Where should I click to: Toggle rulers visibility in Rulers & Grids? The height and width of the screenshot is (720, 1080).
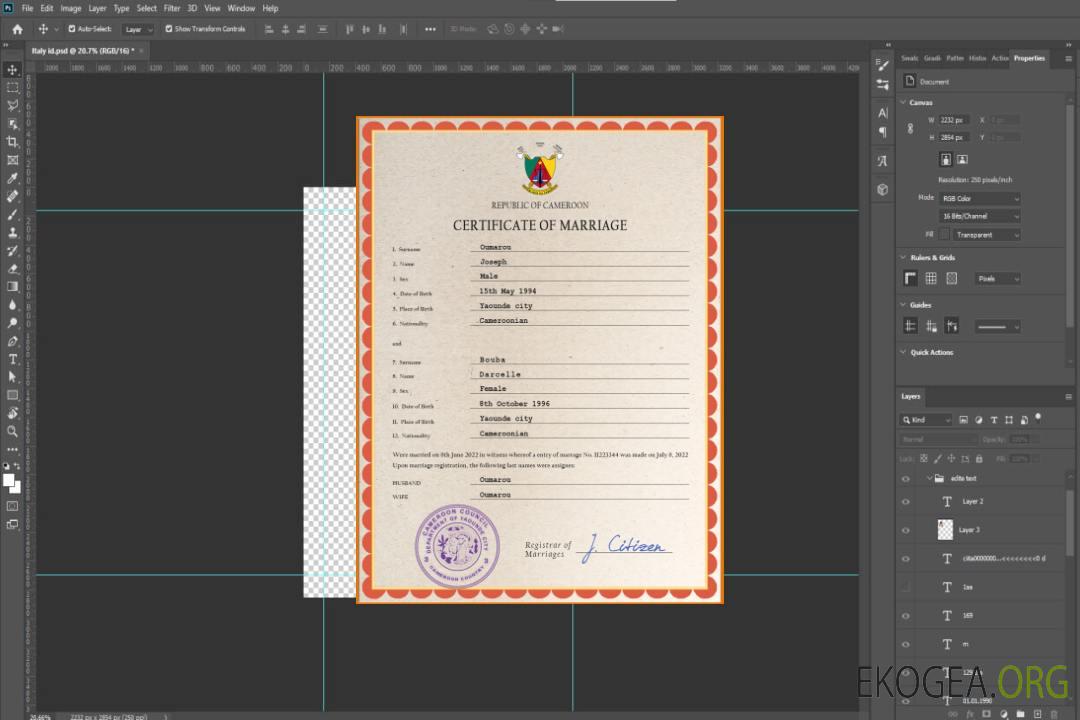[911, 278]
